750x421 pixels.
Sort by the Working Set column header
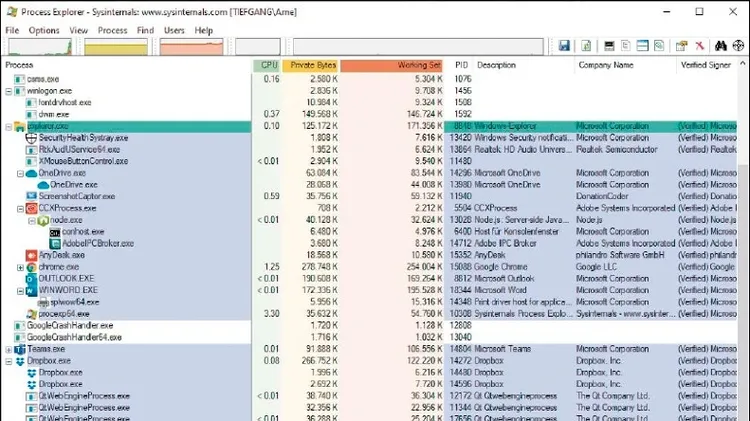click(391, 65)
